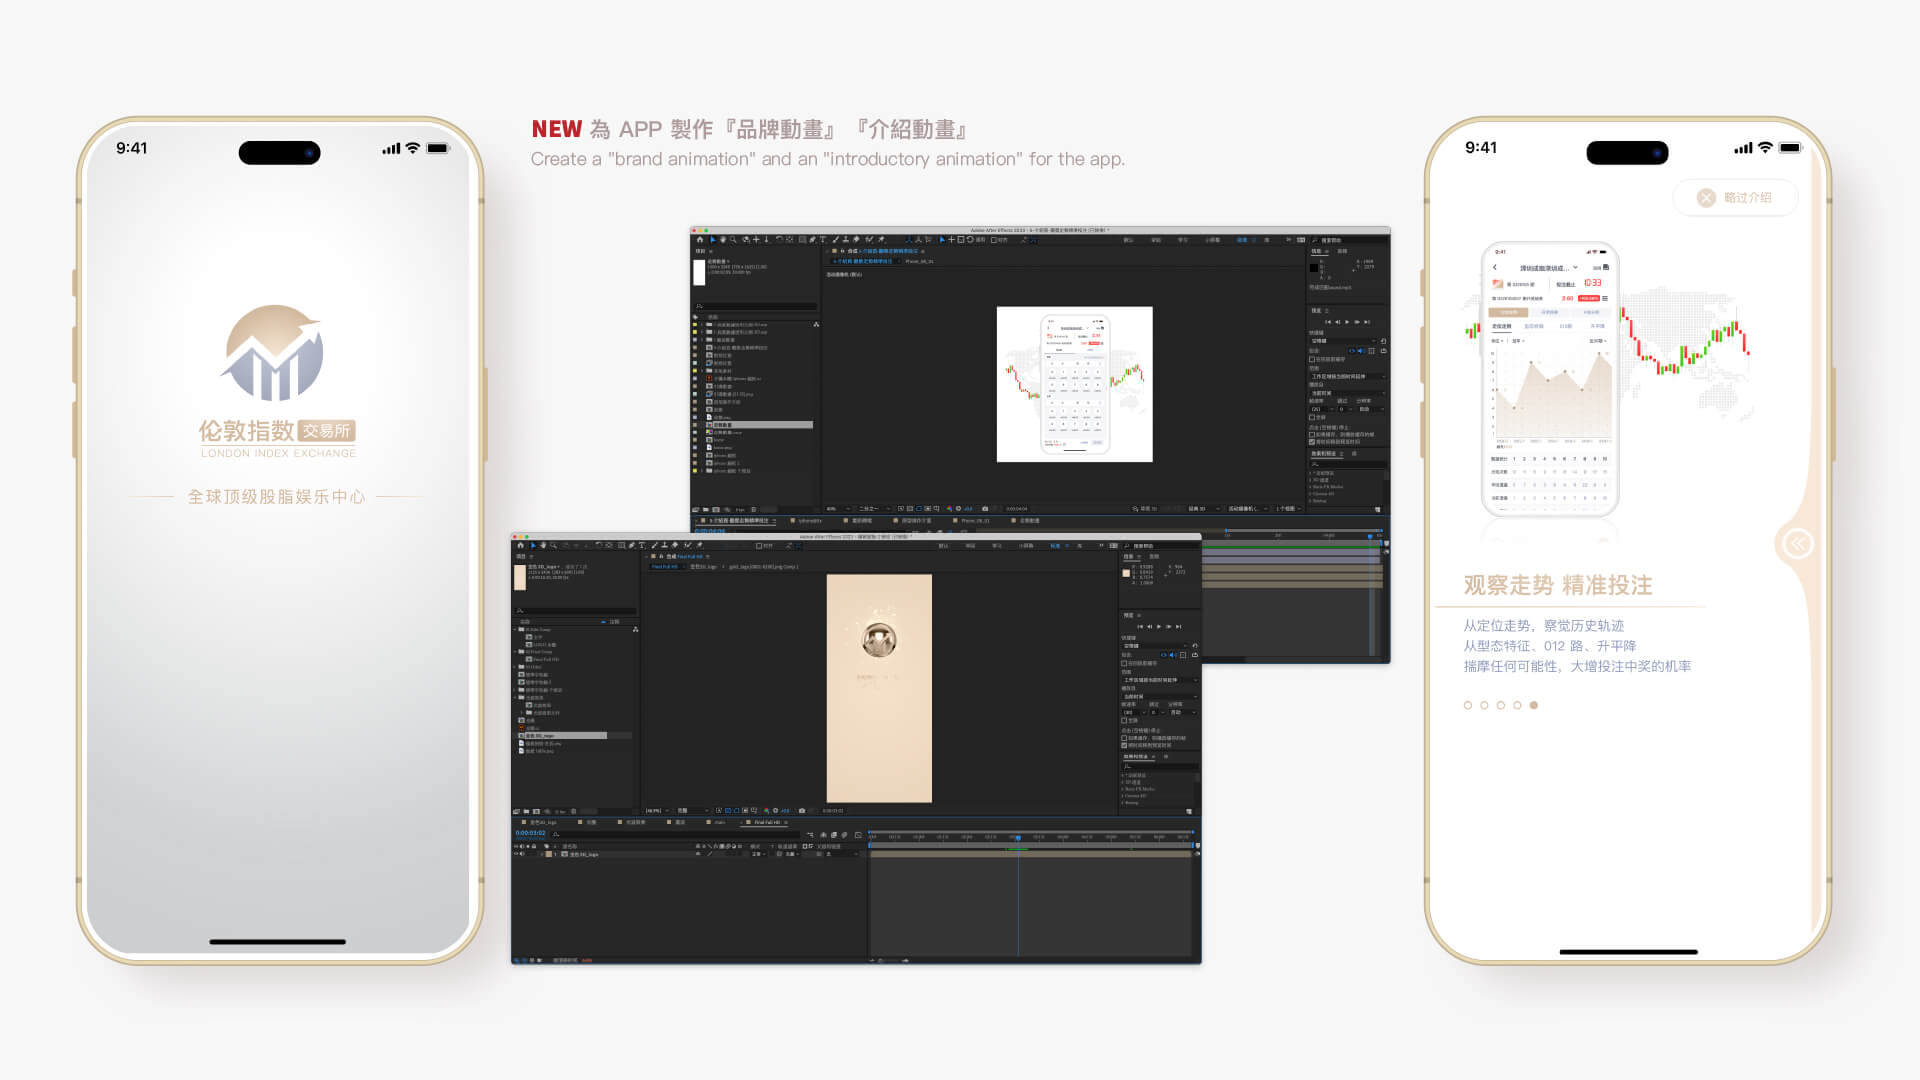Image resolution: width=1920 pixels, height=1080 pixels.
Task: Select the Pen tool in rear After Effects window
Action: coord(812,240)
